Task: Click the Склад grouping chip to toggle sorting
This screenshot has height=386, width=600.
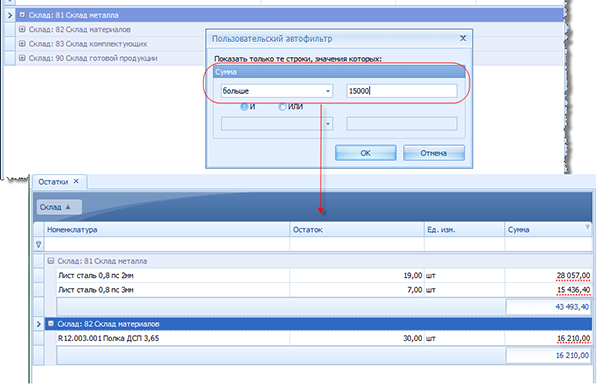Action: click(x=59, y=207)
